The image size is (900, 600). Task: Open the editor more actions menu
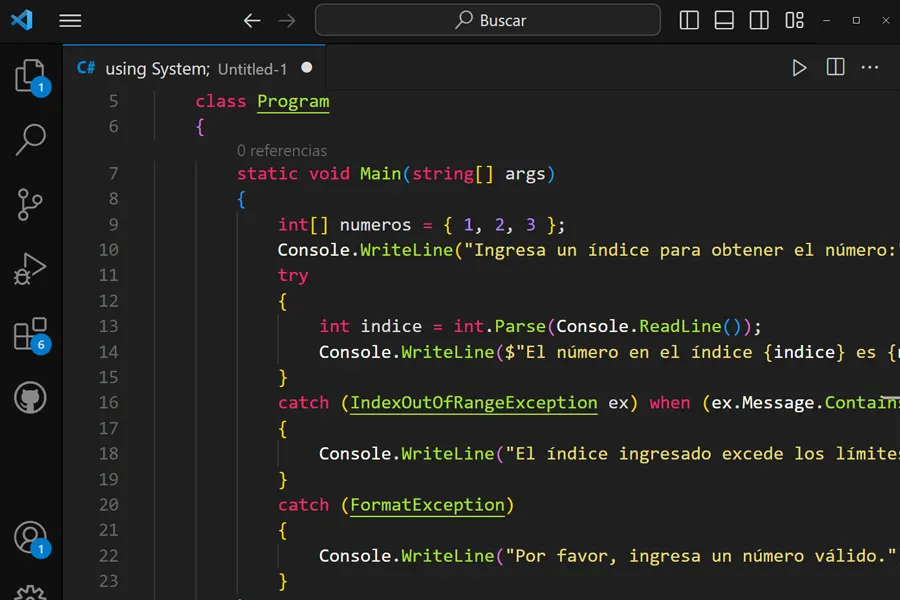[x=869, y=67]
